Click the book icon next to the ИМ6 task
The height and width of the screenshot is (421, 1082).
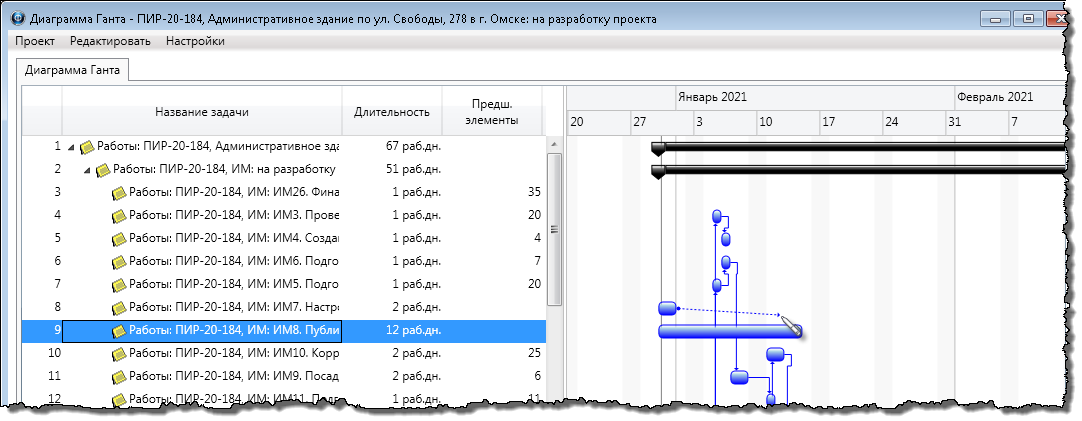pos(119,261)
